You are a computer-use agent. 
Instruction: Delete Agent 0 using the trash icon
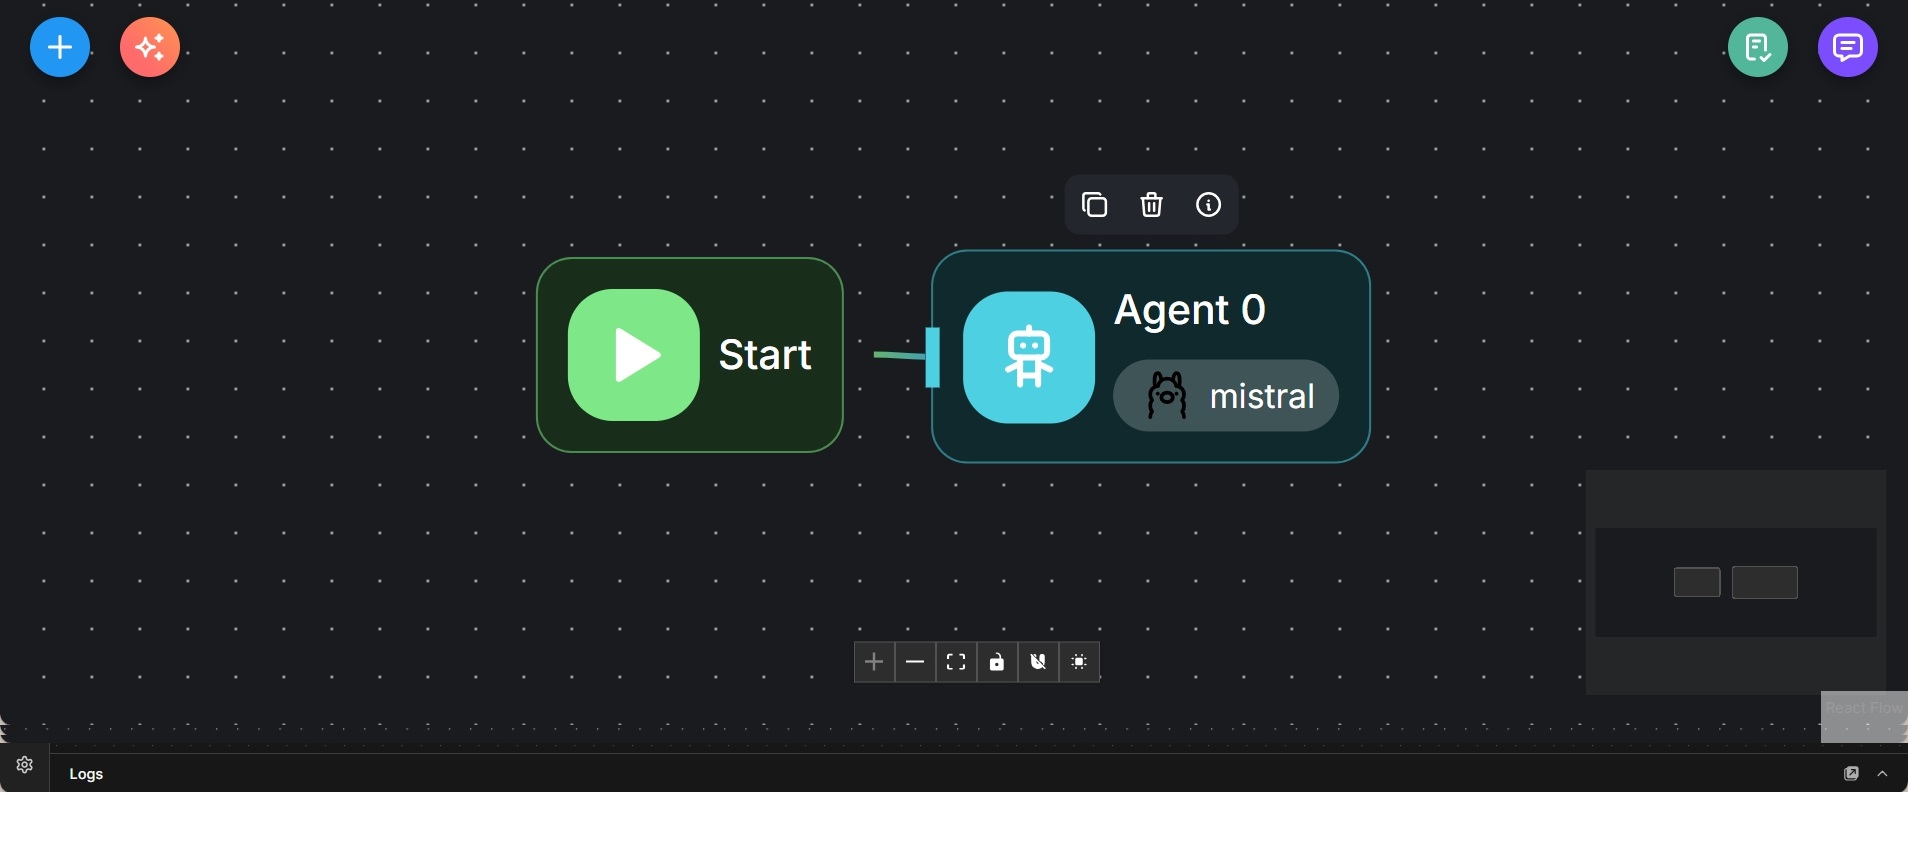1152,206
